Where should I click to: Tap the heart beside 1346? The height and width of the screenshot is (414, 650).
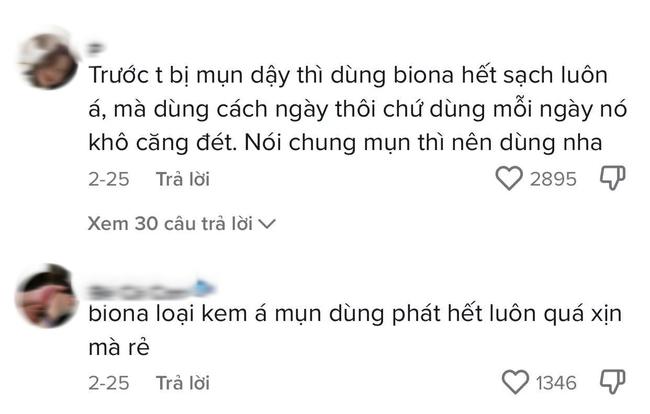(515, 382)
